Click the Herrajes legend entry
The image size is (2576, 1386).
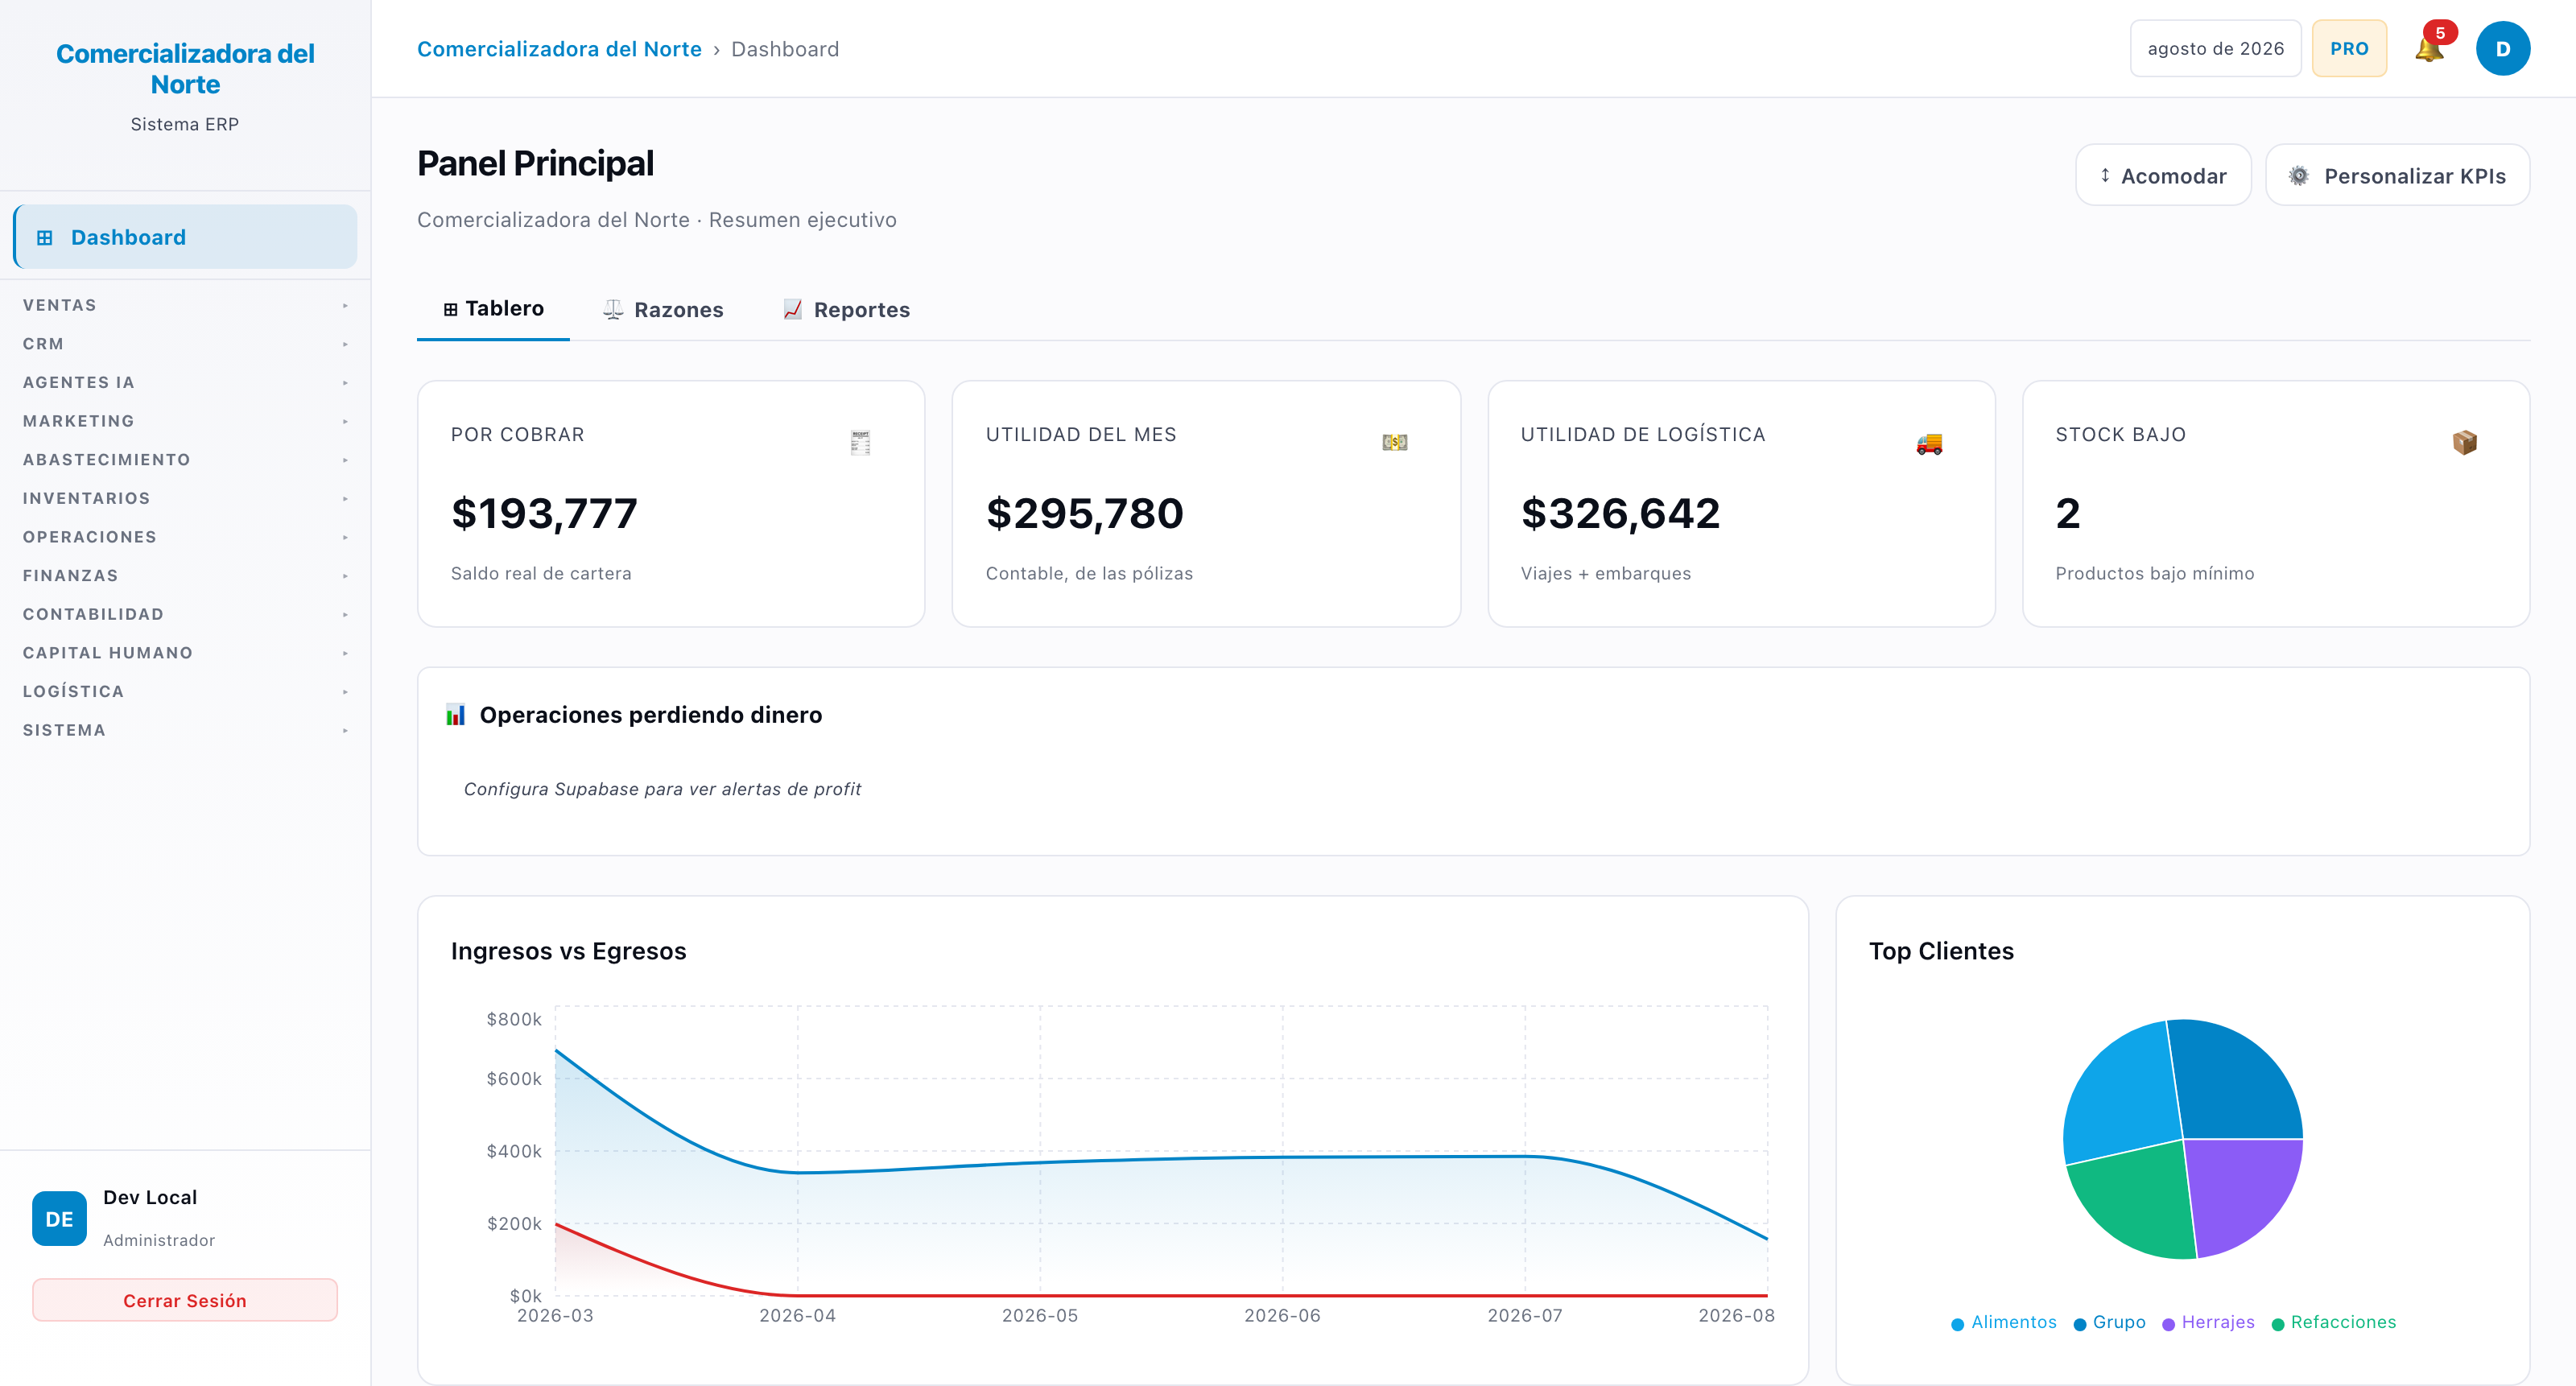[2208, 1322]
